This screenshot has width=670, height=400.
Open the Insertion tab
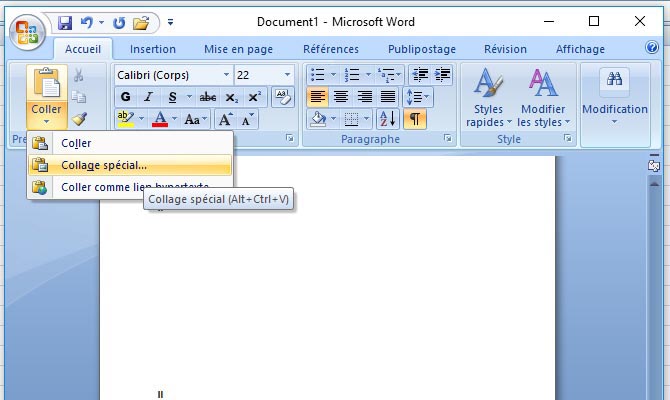tap(153, 49)
